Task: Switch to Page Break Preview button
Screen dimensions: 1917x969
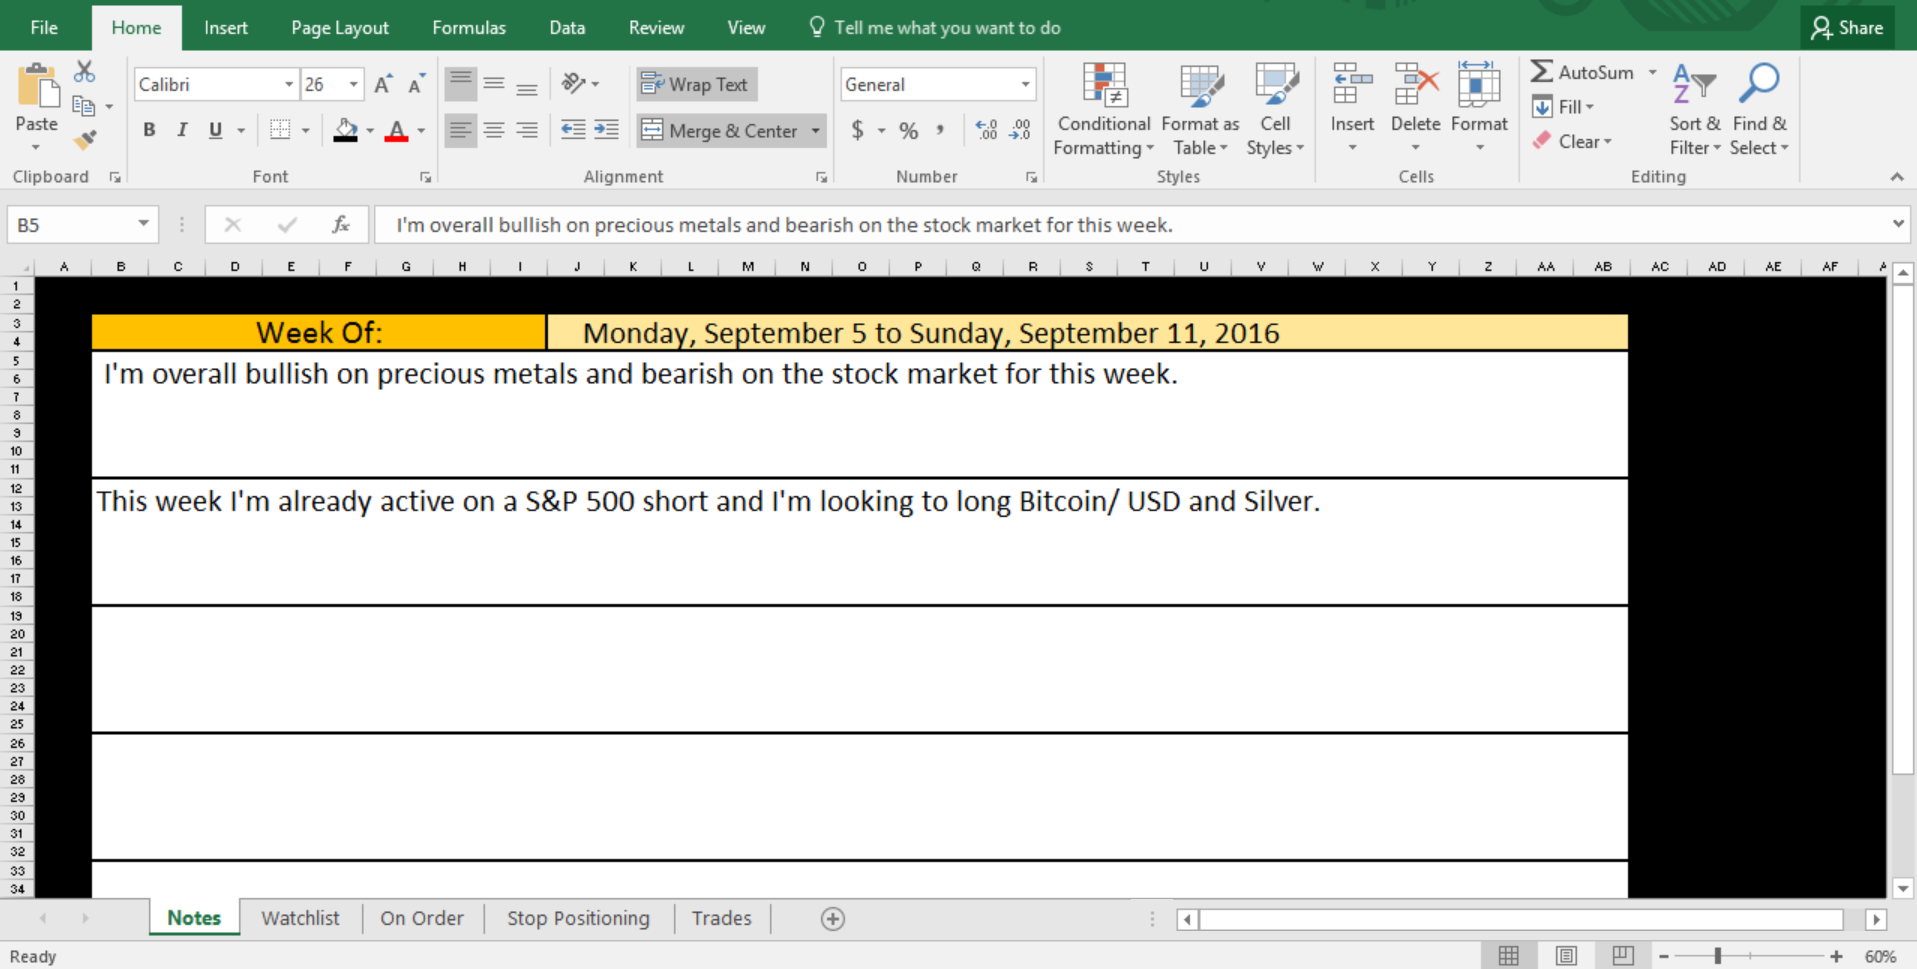Action: click(x=1623, y=956)
